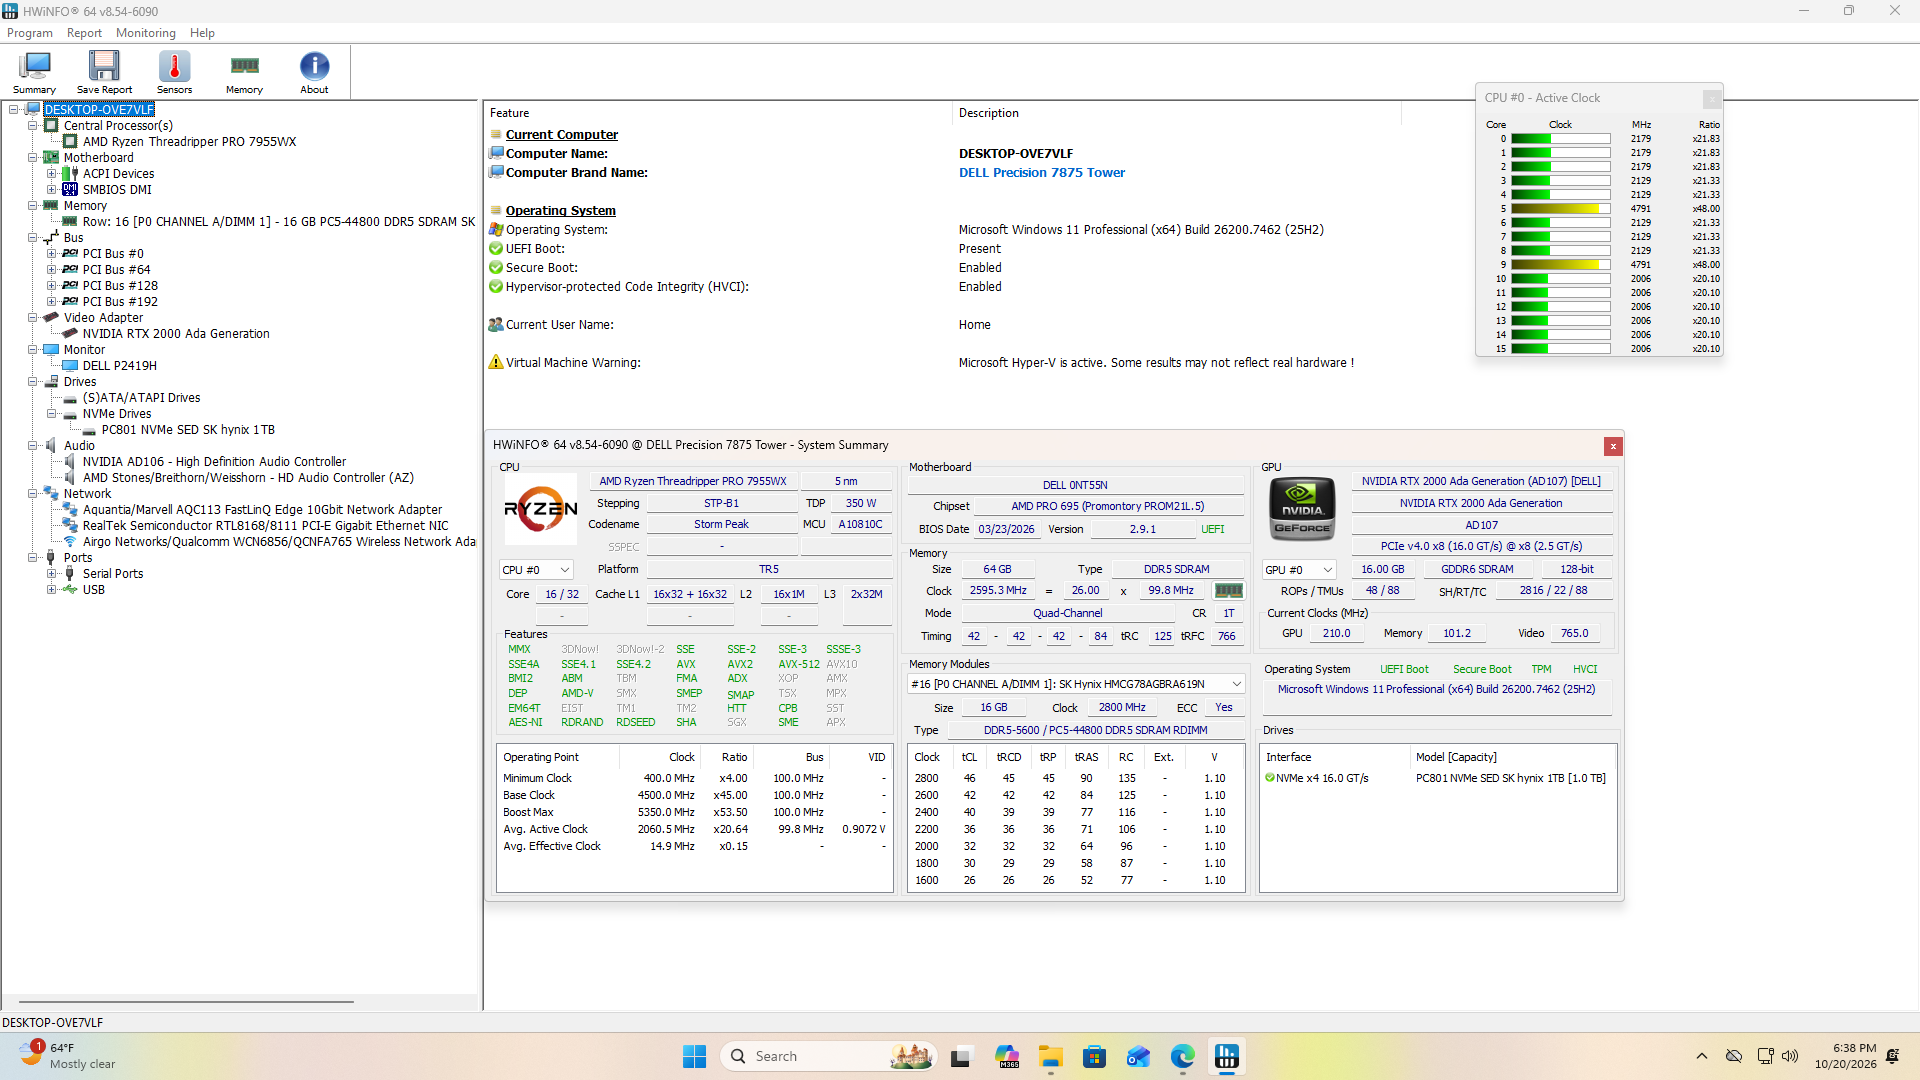Collapse the Central Processor(s) tree node
1920x1080 pixels.
tap(33, 126)
